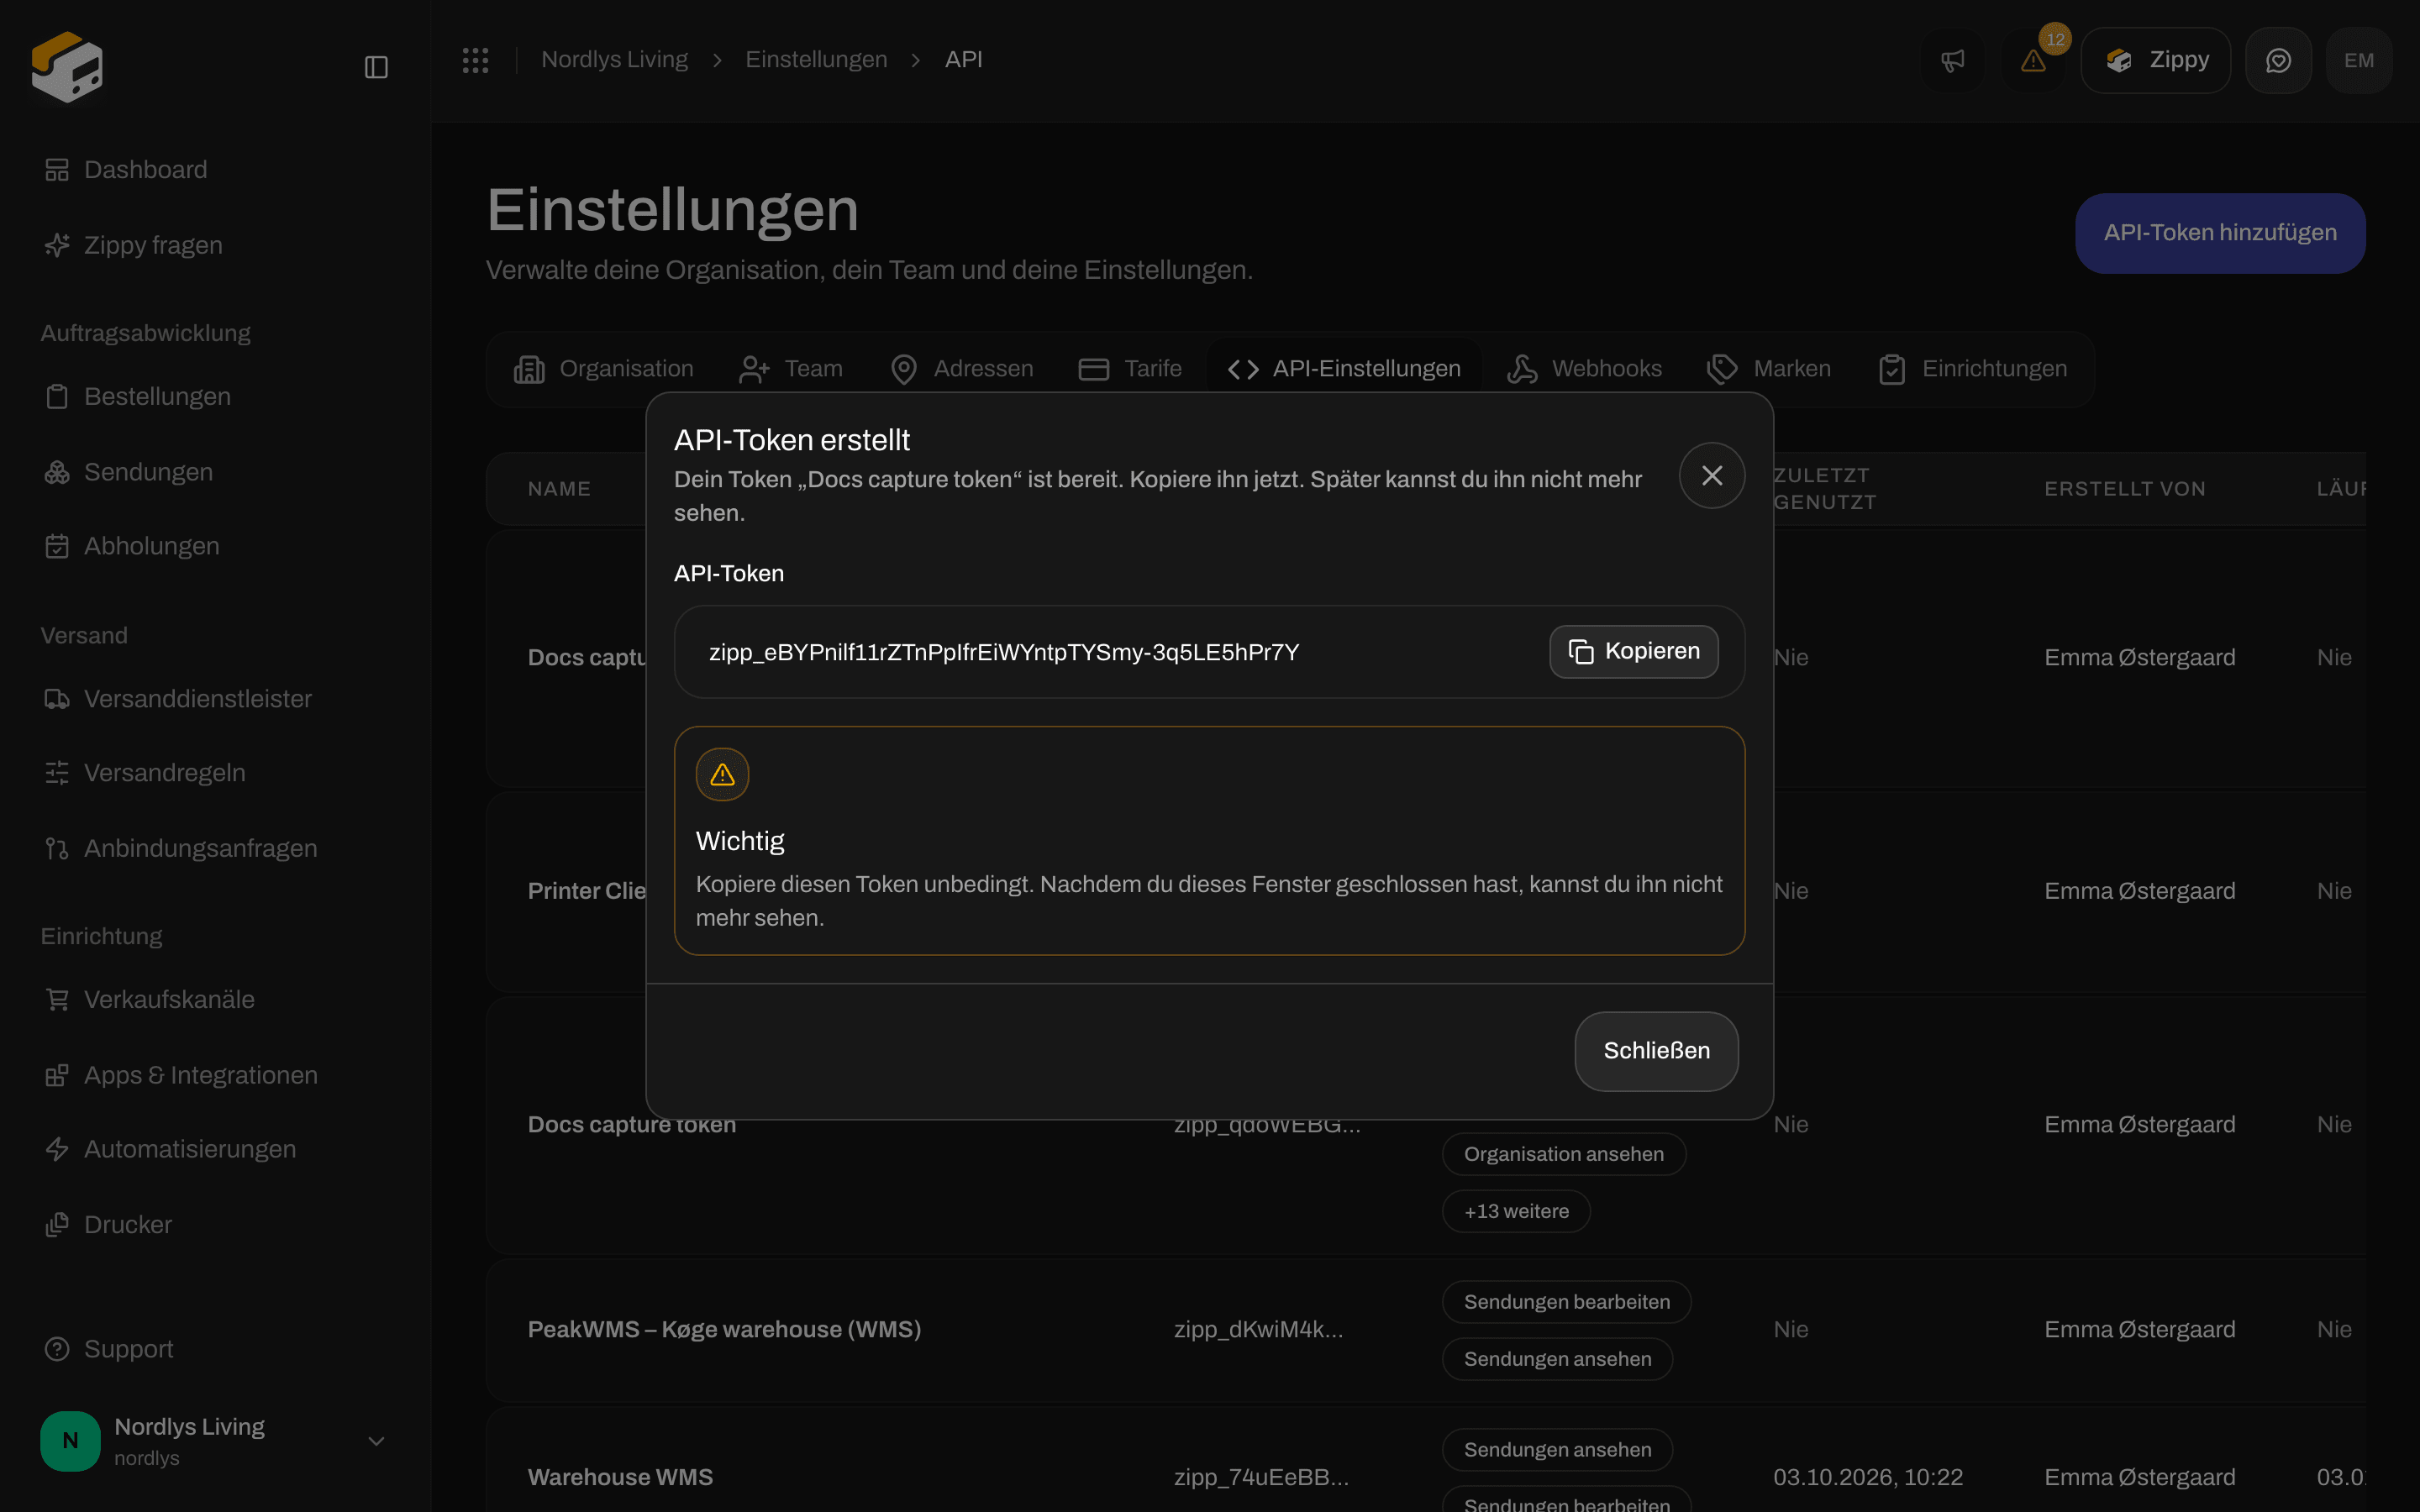Click the Schließen button
The width and height of the screenshot is (2420, 1512).
click(1656, 1051)
